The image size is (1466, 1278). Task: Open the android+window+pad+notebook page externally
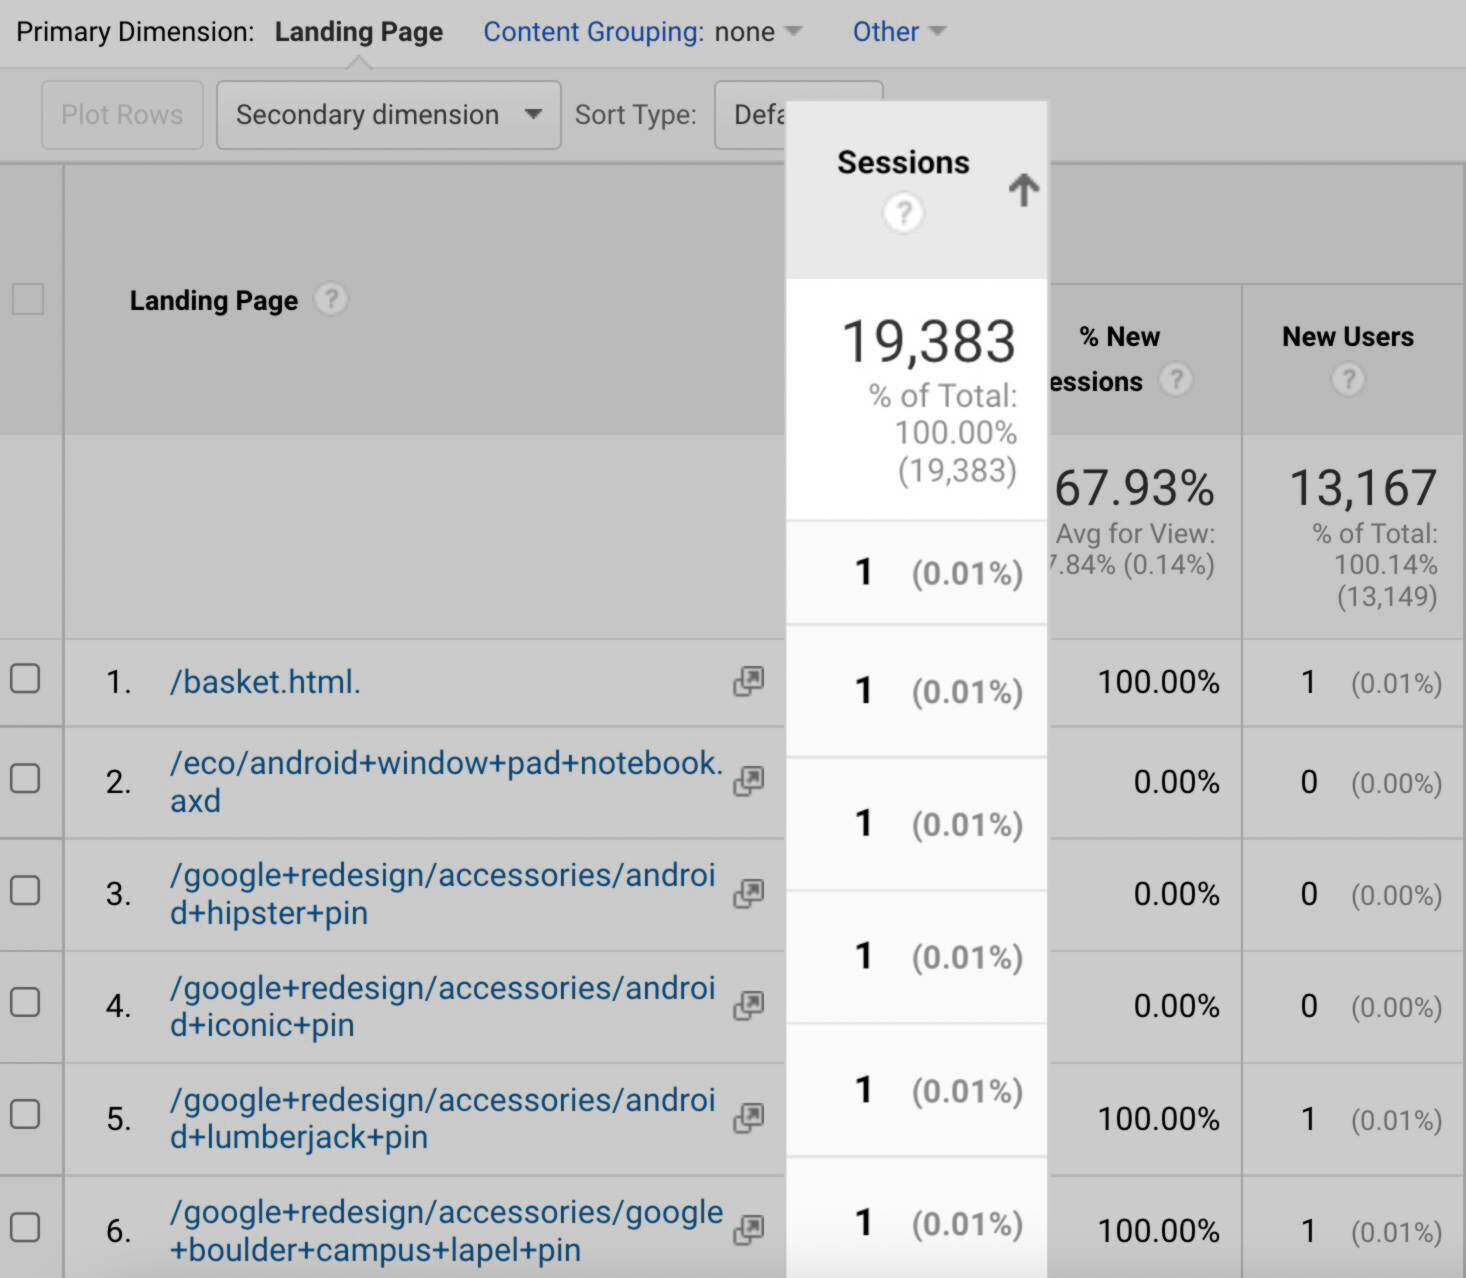click(747, 781)
